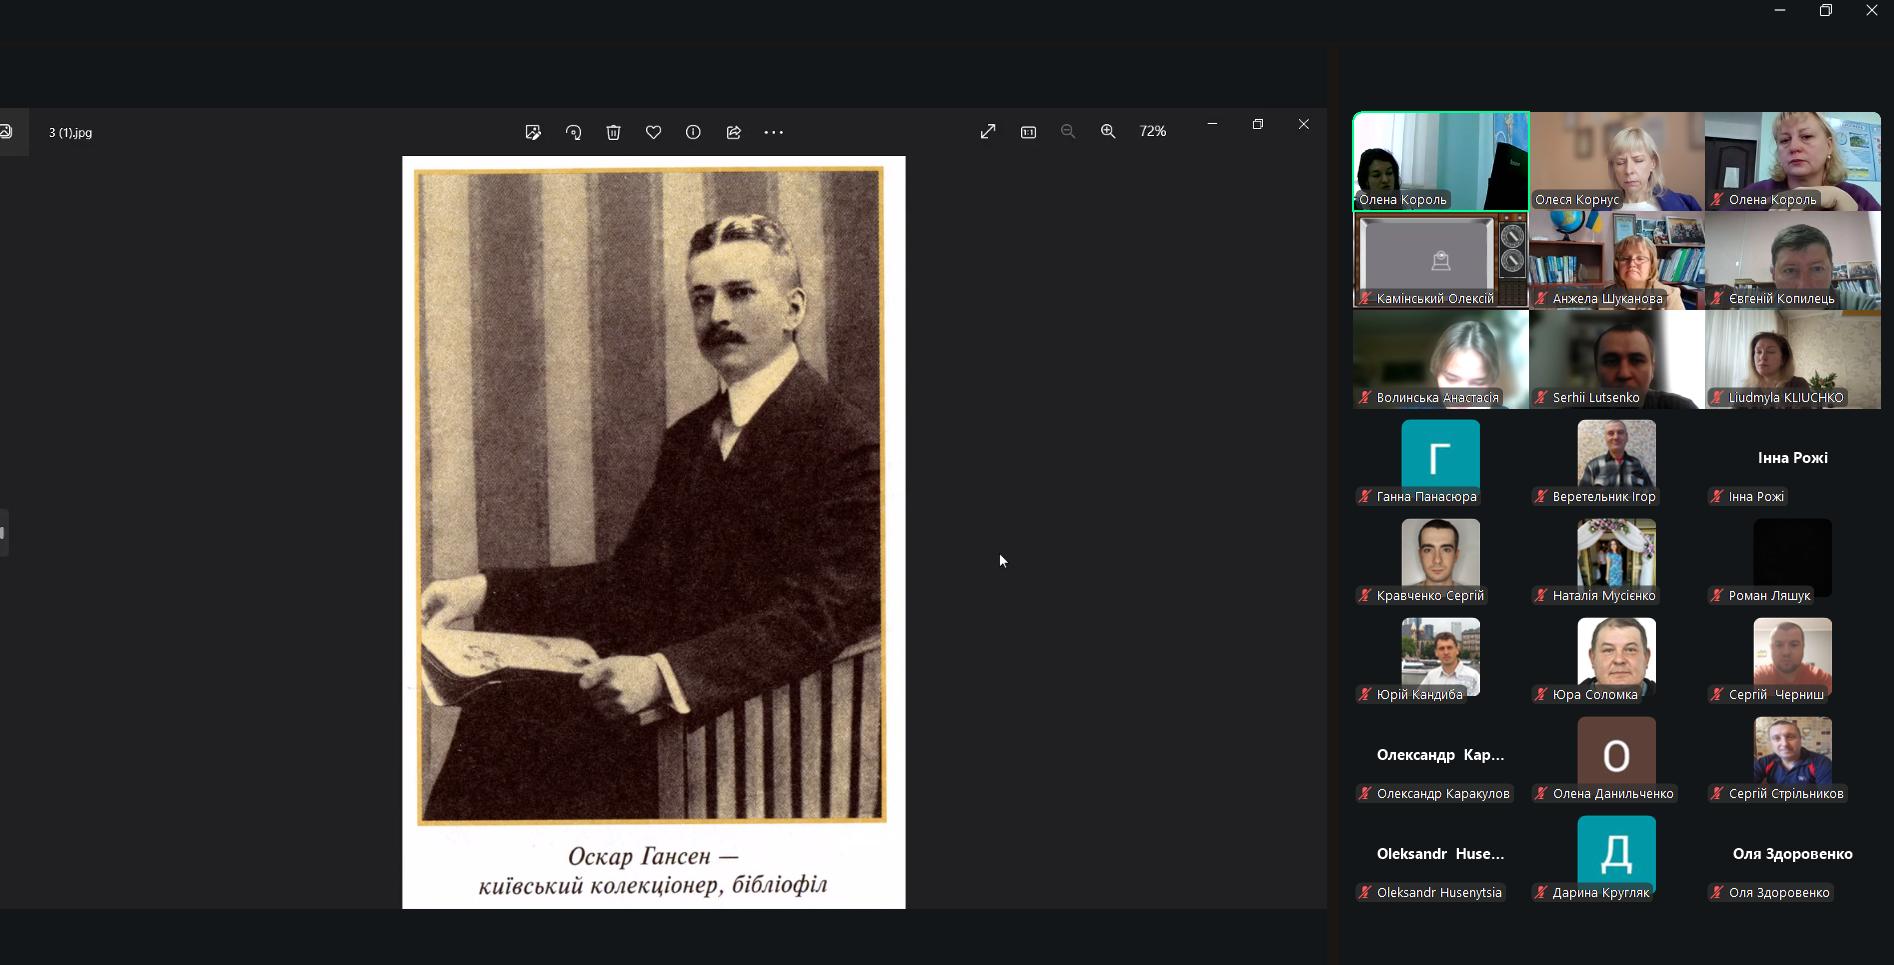
Task: Open the three-dots See more menu
Action: [773, 132]
